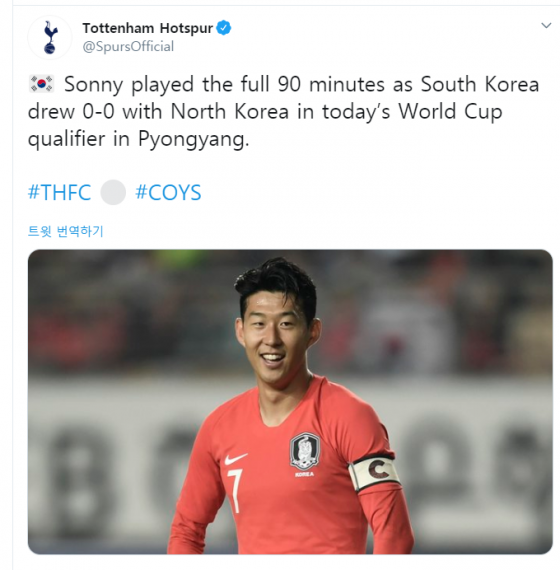Click the World Cup text in the tweet
Viewport: 560px width, 570px height.
coord(450,111)
